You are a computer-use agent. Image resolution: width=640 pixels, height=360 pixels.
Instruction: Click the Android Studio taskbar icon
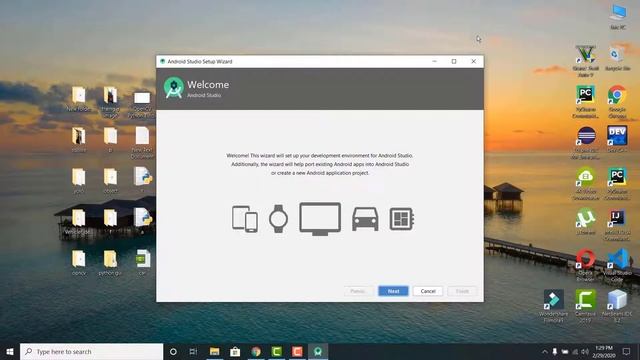pyautogui.click(x=318, y=351)
